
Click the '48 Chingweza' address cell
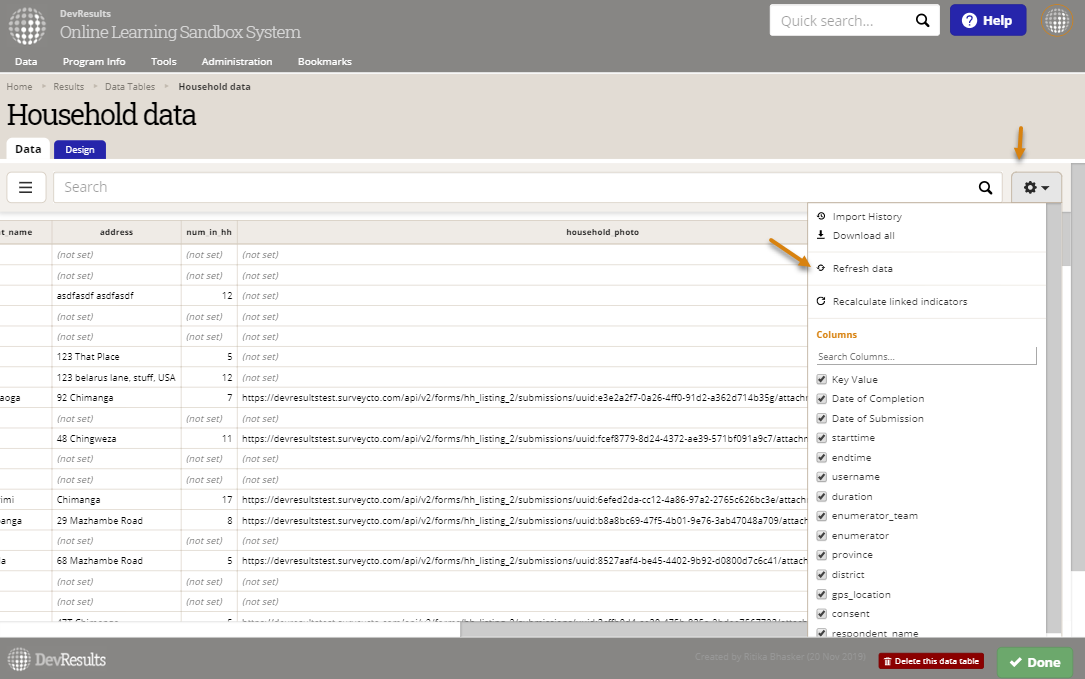click(116, 439)
